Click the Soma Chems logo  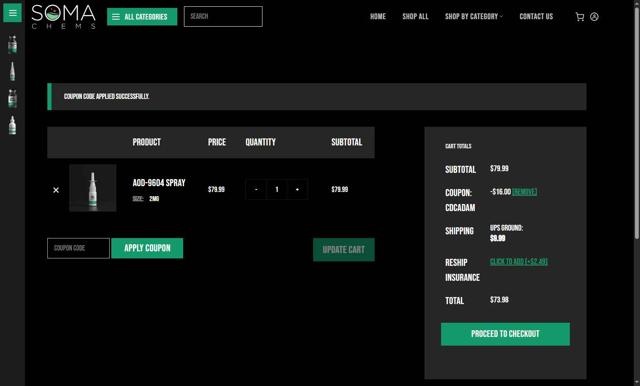click(x=63, y=17)
